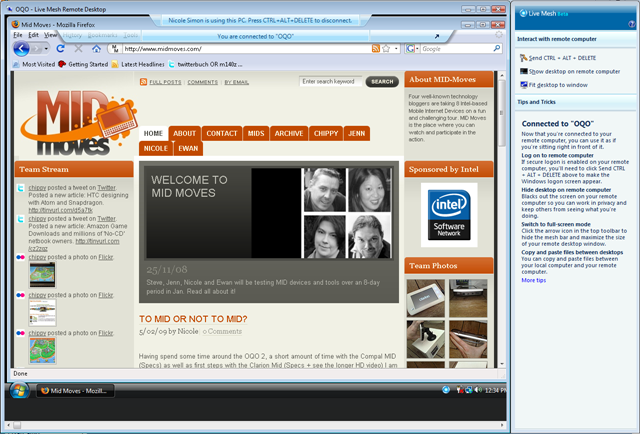
Task: Select the EWAN navigation tab
Action: tap(188, 149)
